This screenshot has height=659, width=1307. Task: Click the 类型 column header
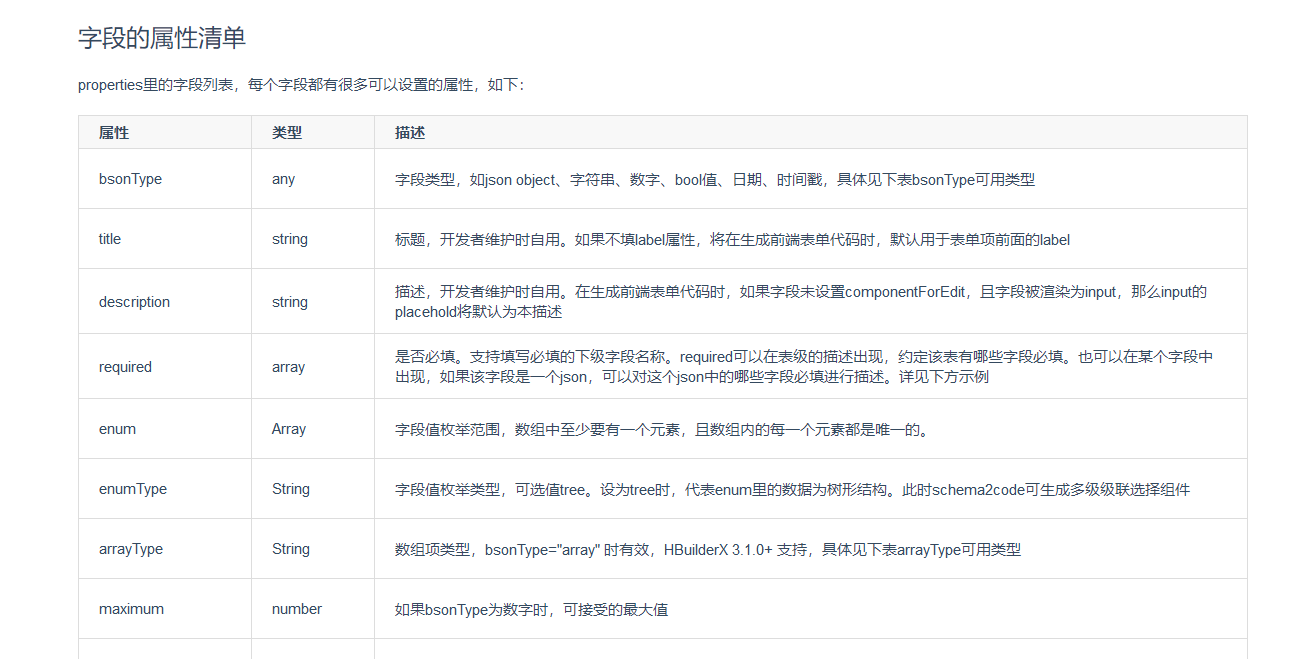pyautogui.click(x=286, y=131)
